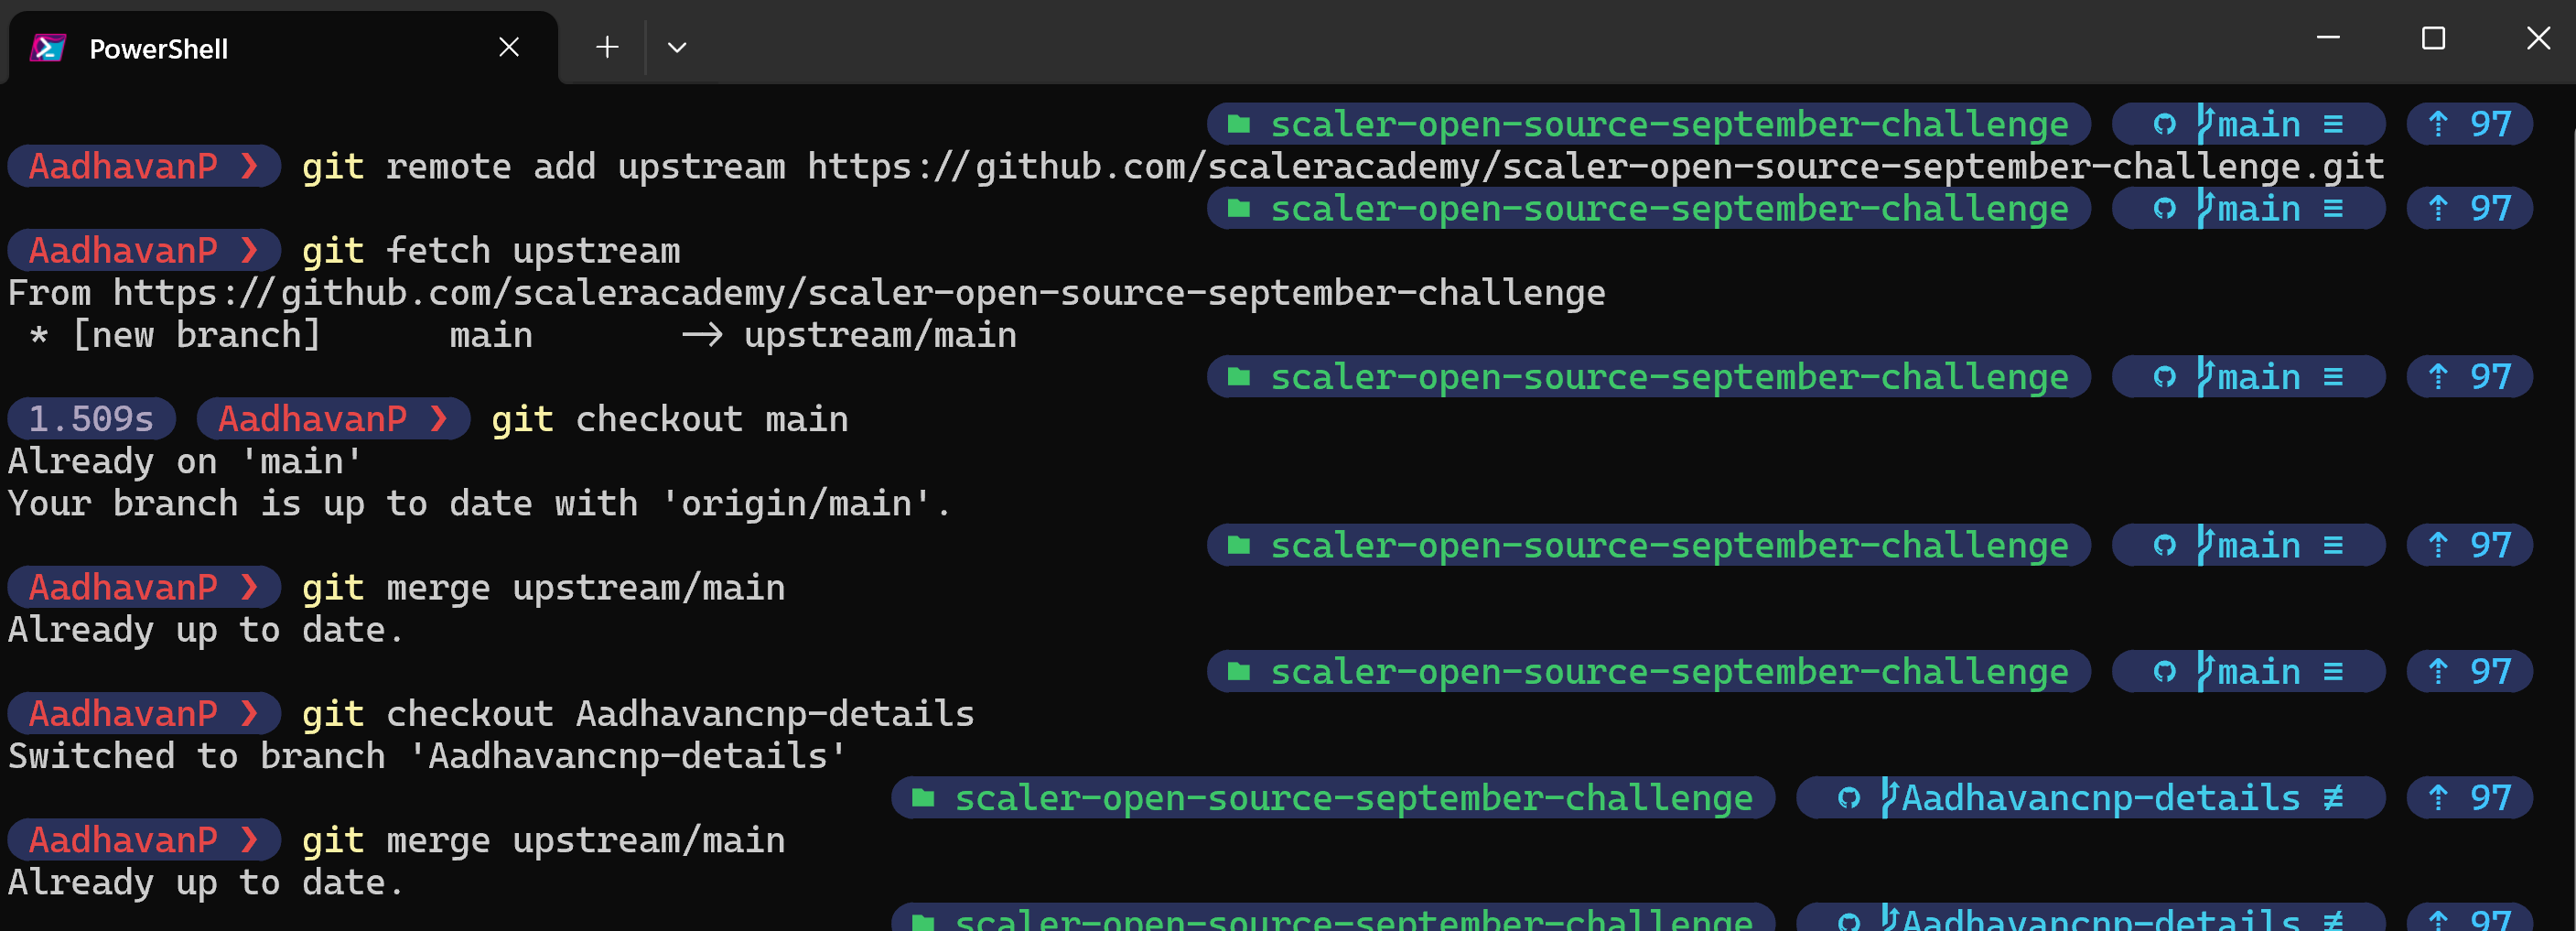Click the upward push arrow next to "97"
The width and height of the screenshot is (2576, 931).
(2437, 124)
